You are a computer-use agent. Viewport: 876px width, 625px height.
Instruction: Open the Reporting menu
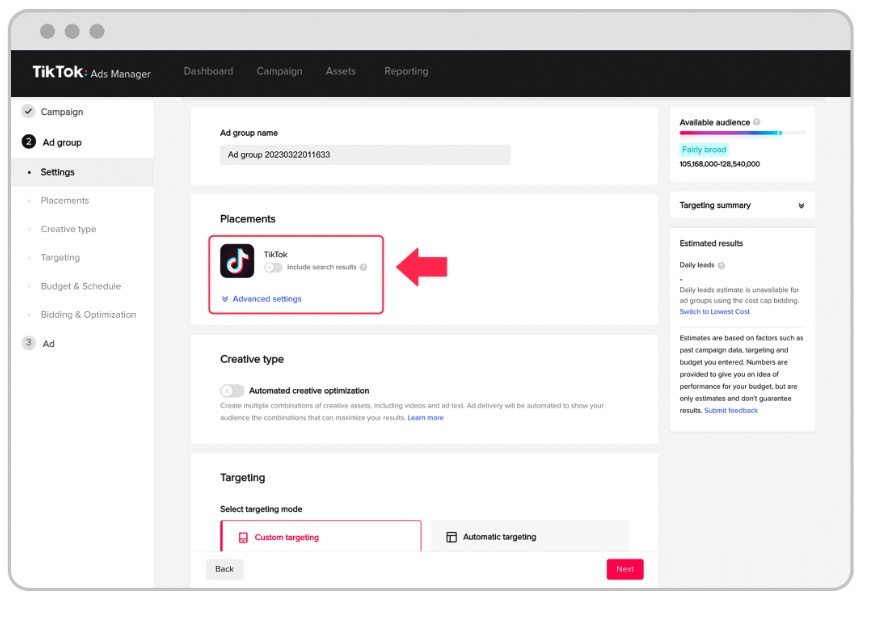(406, 71)
